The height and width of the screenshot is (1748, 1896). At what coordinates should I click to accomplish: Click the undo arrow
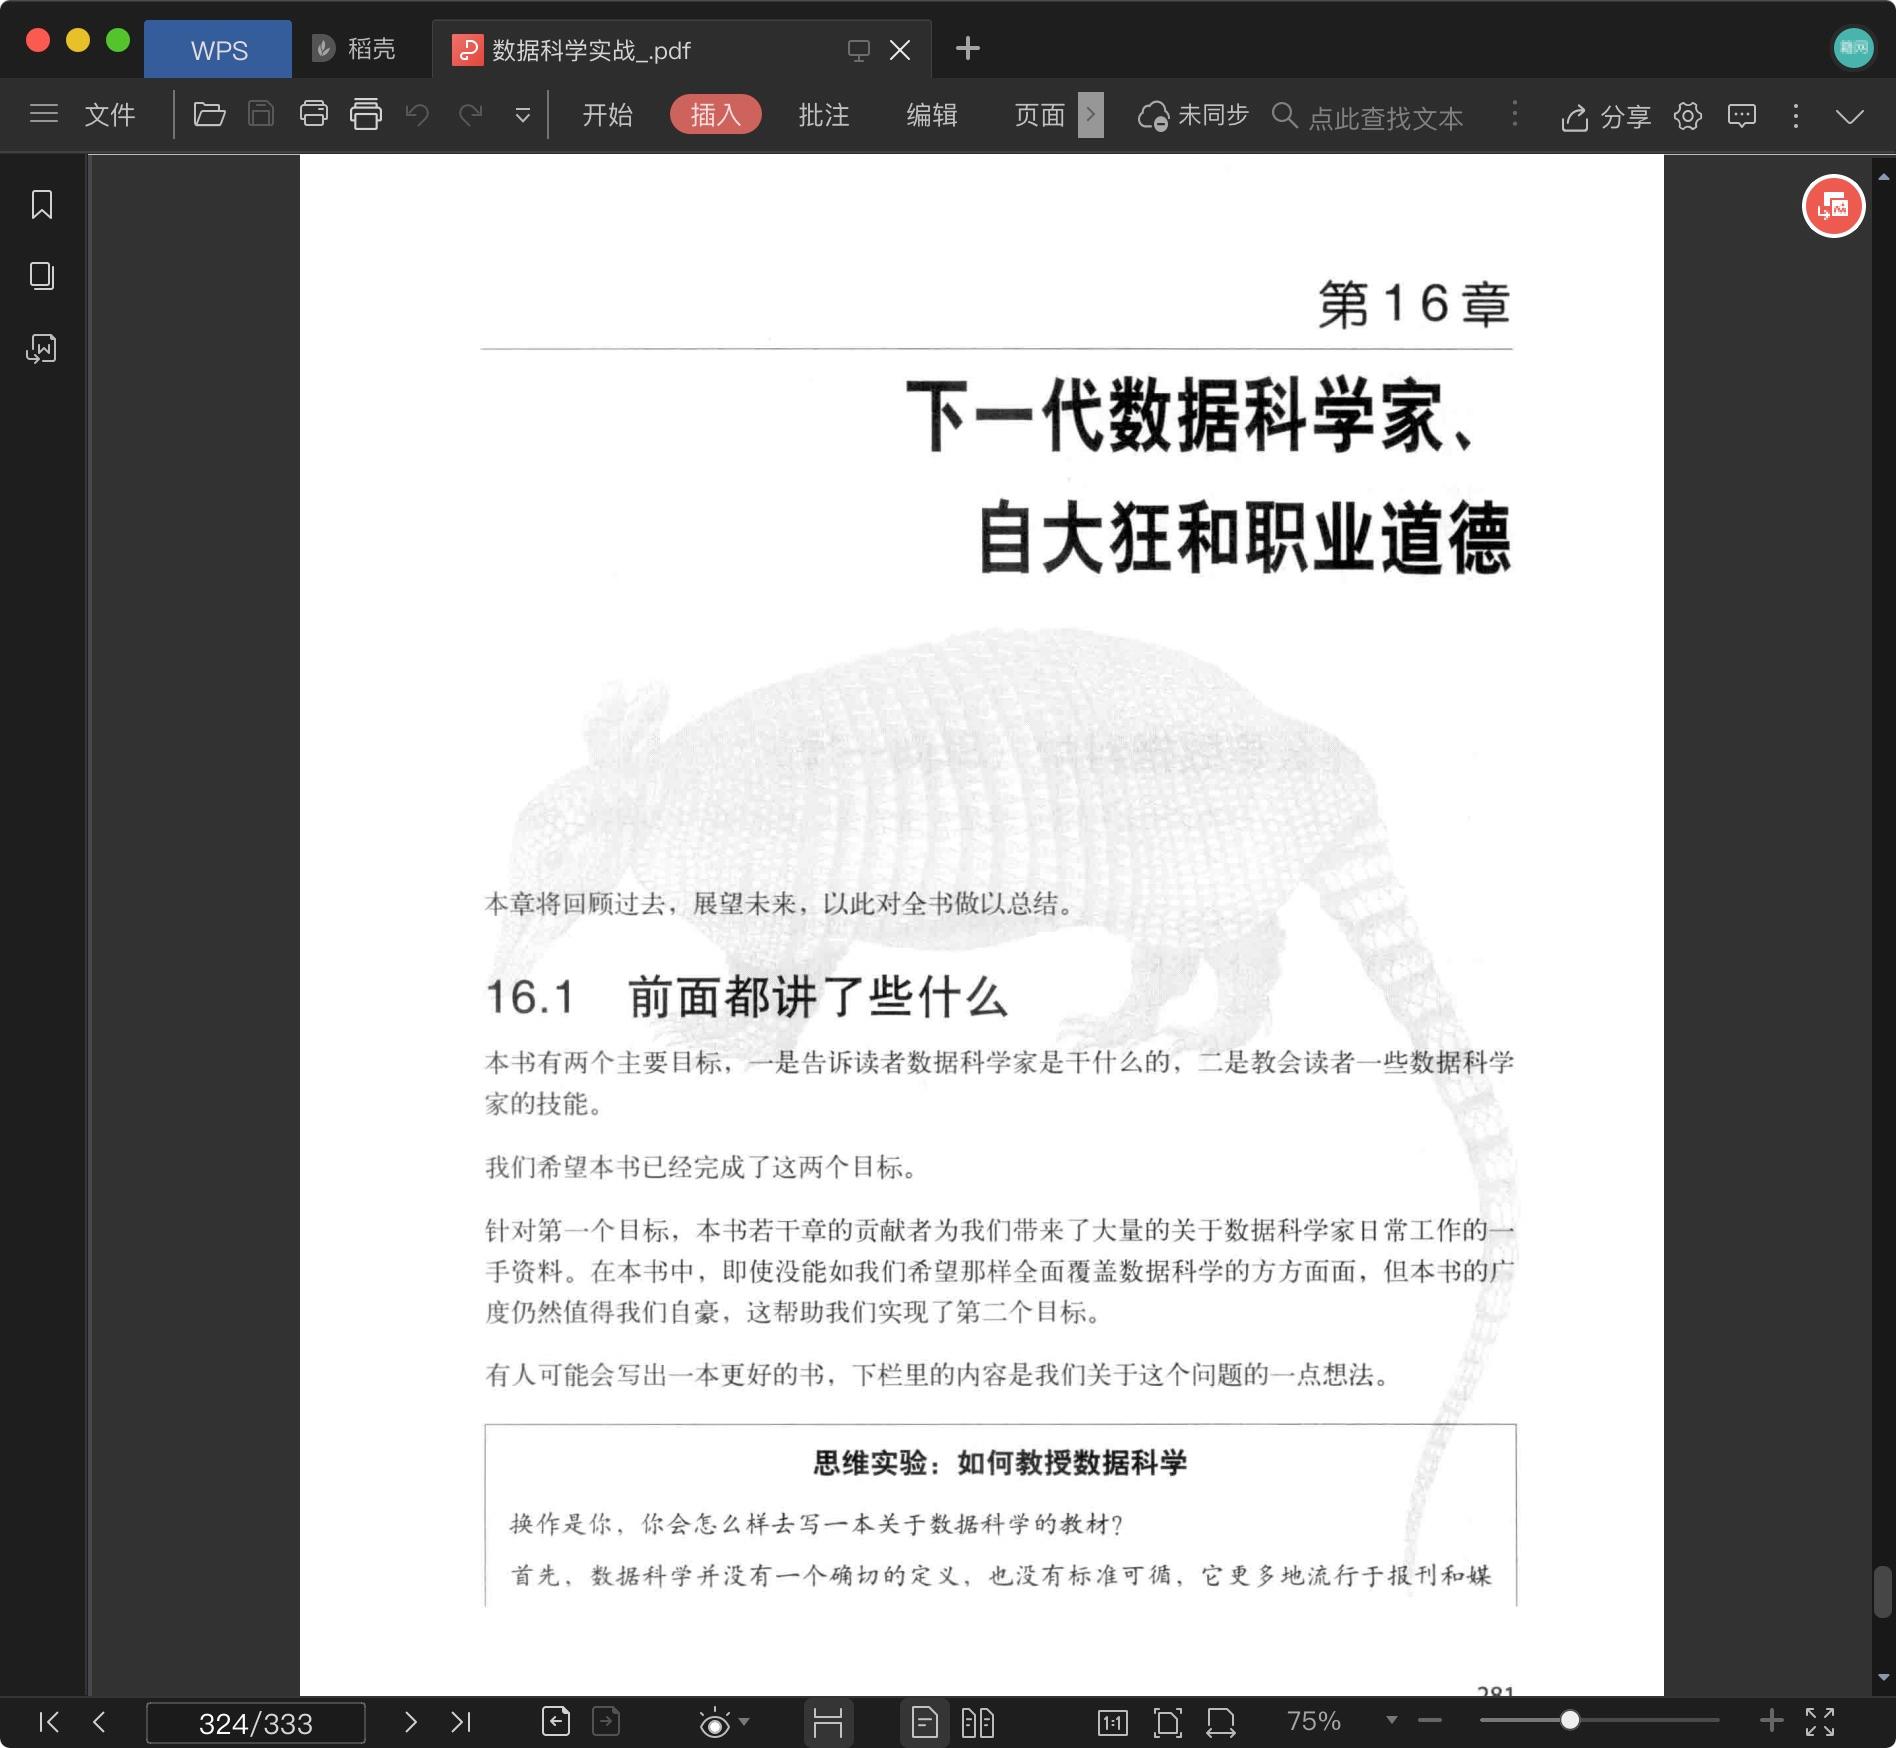[417, 115]
